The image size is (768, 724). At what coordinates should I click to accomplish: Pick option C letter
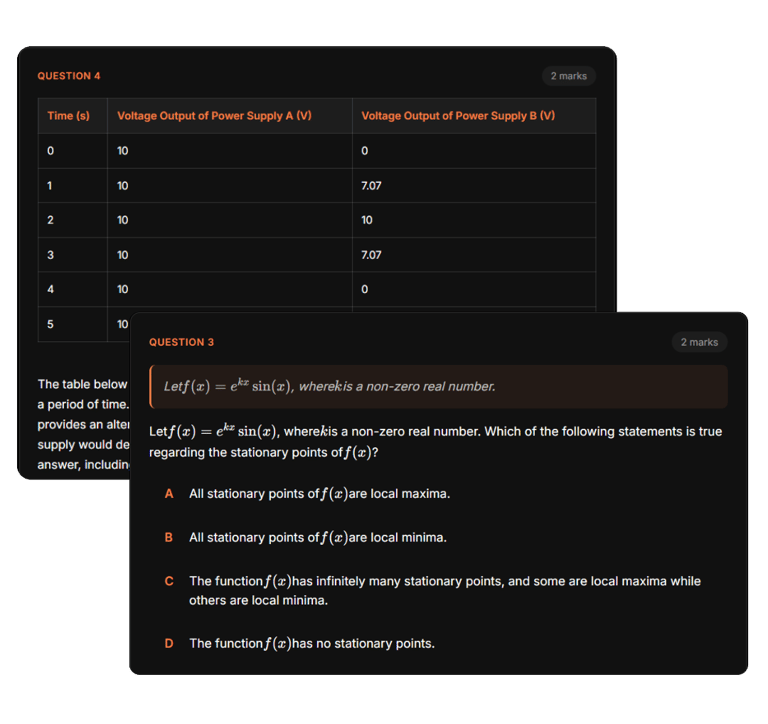[x=169, y=581]
